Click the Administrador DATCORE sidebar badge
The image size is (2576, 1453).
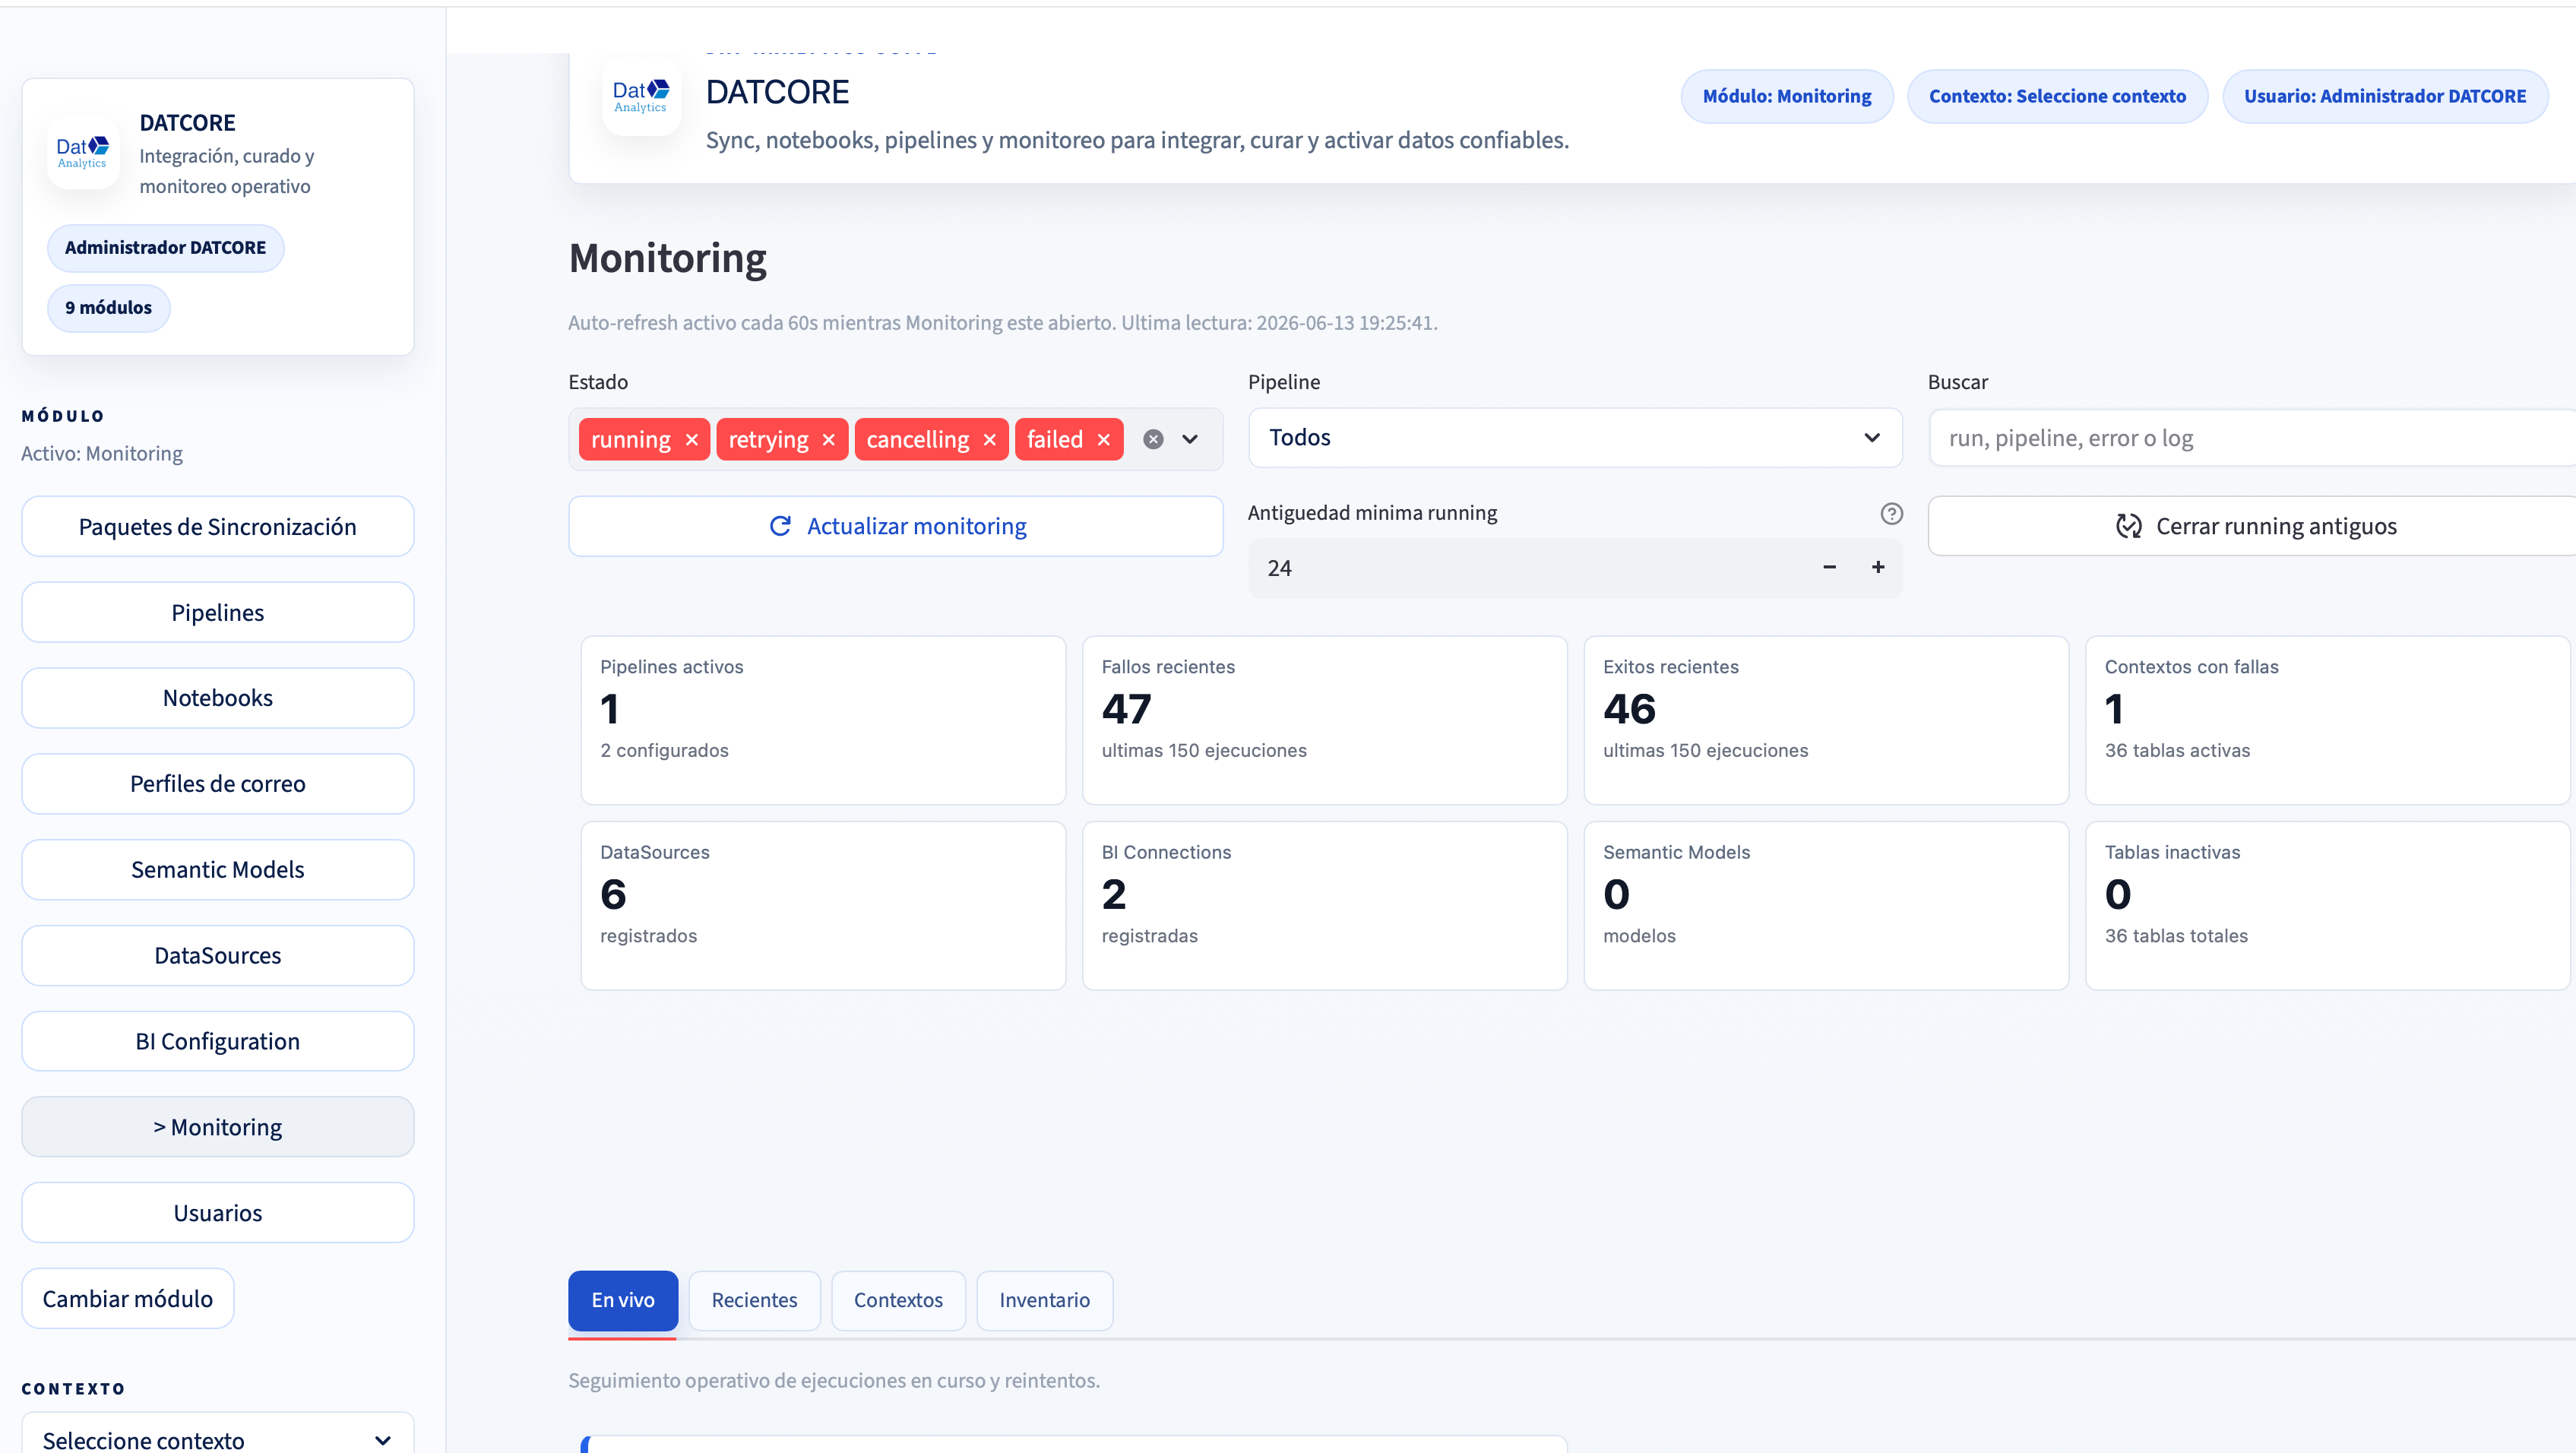tap(166, 248)
